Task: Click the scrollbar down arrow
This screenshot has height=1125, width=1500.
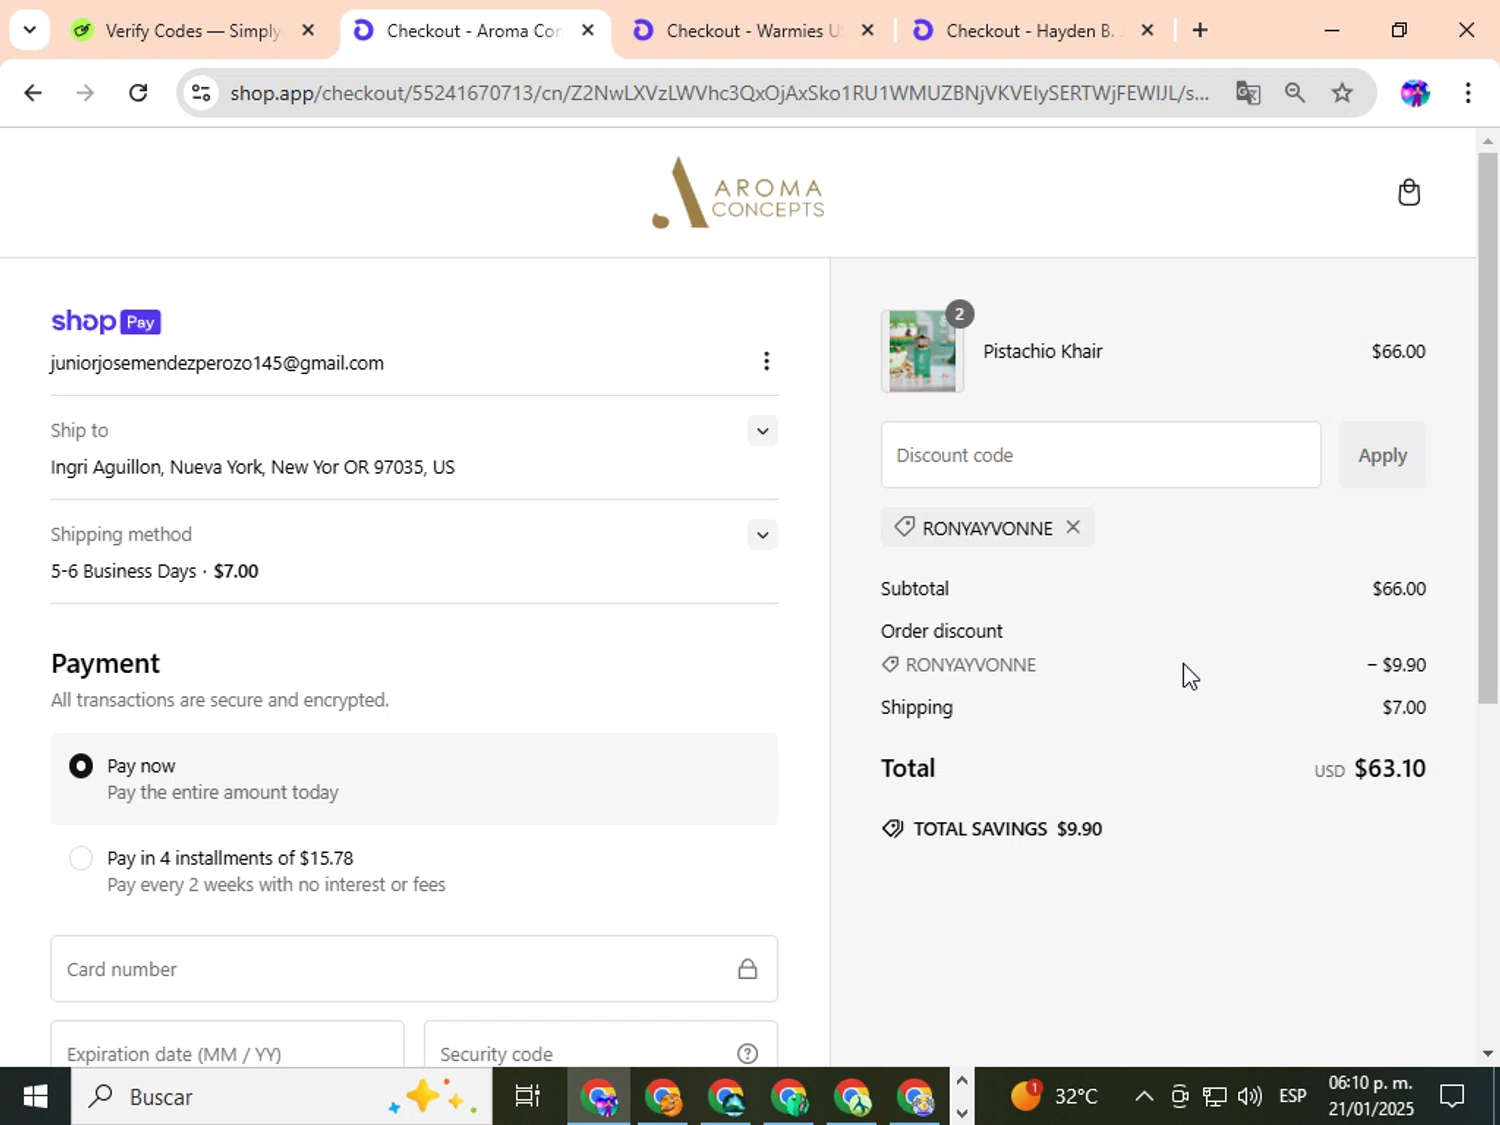Action: (x=1488, y=1053)
